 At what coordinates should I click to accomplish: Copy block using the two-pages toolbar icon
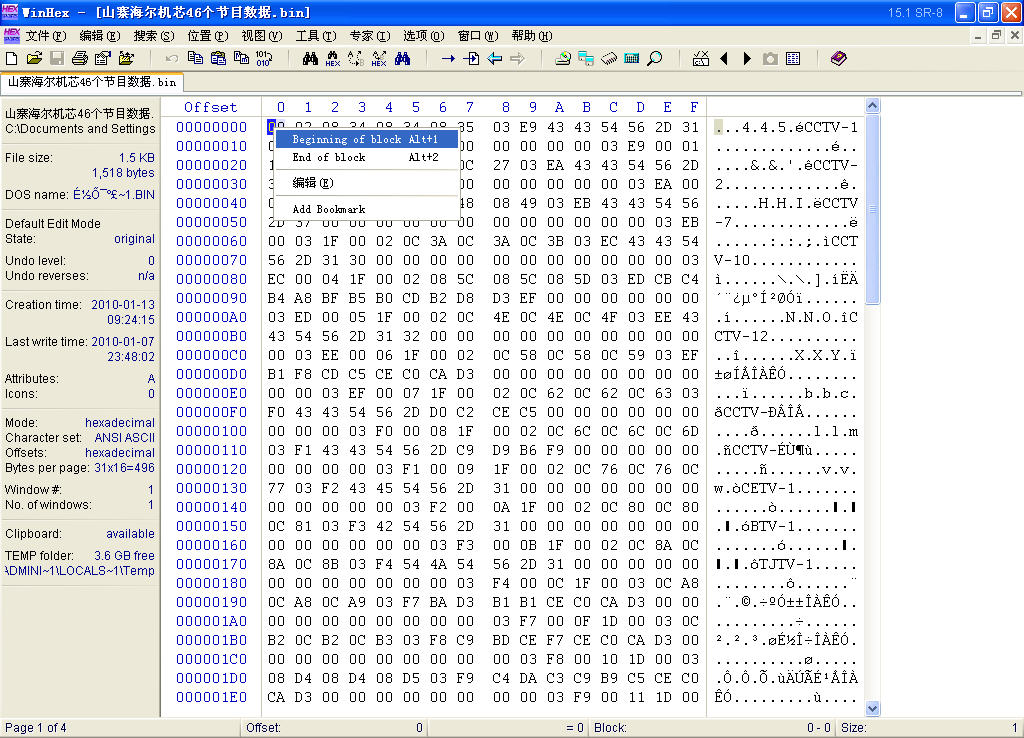click(195, 59)
